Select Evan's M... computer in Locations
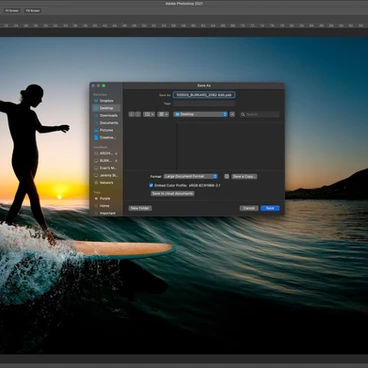Viewport: 368px width, 368px height. pos(106,168)
